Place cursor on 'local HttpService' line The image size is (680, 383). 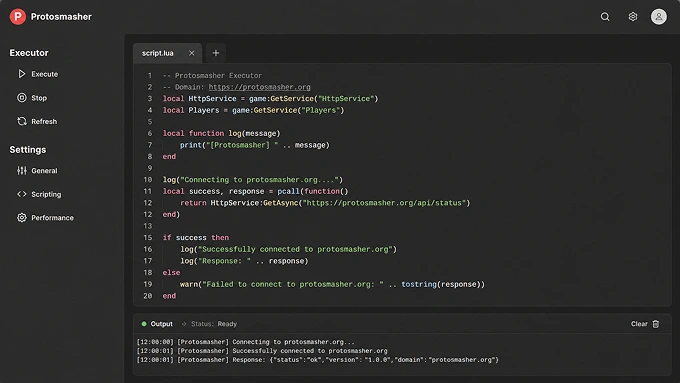coord(271,98)
